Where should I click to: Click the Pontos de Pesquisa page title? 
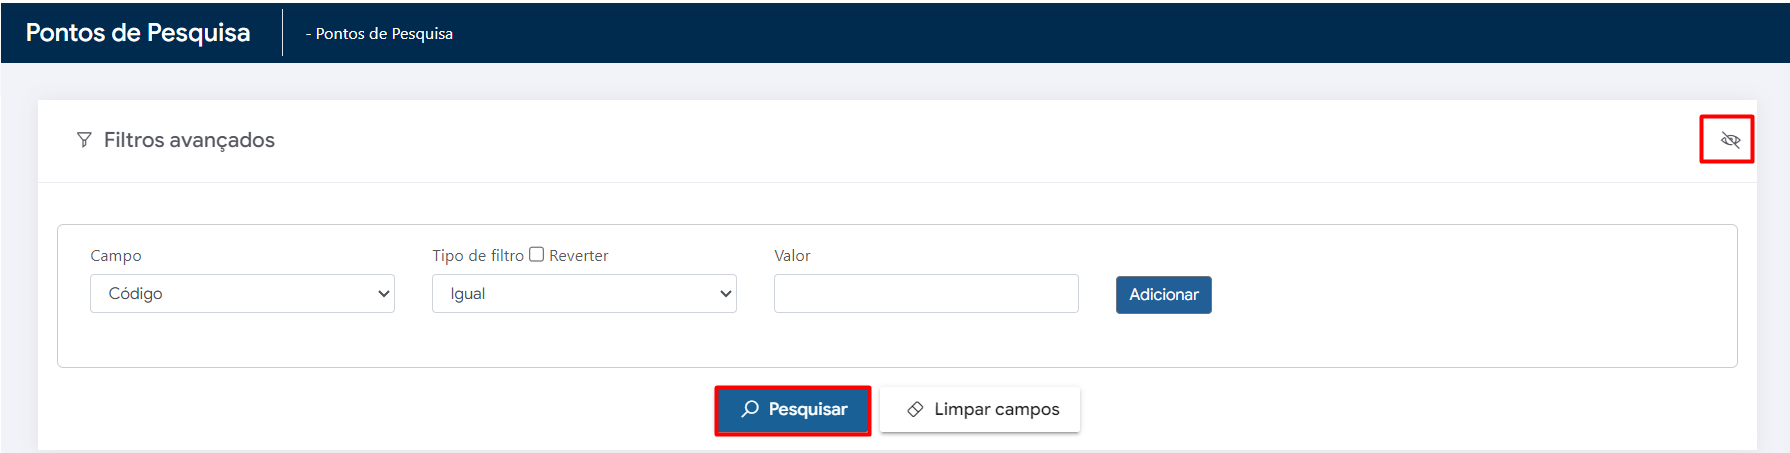138,33
